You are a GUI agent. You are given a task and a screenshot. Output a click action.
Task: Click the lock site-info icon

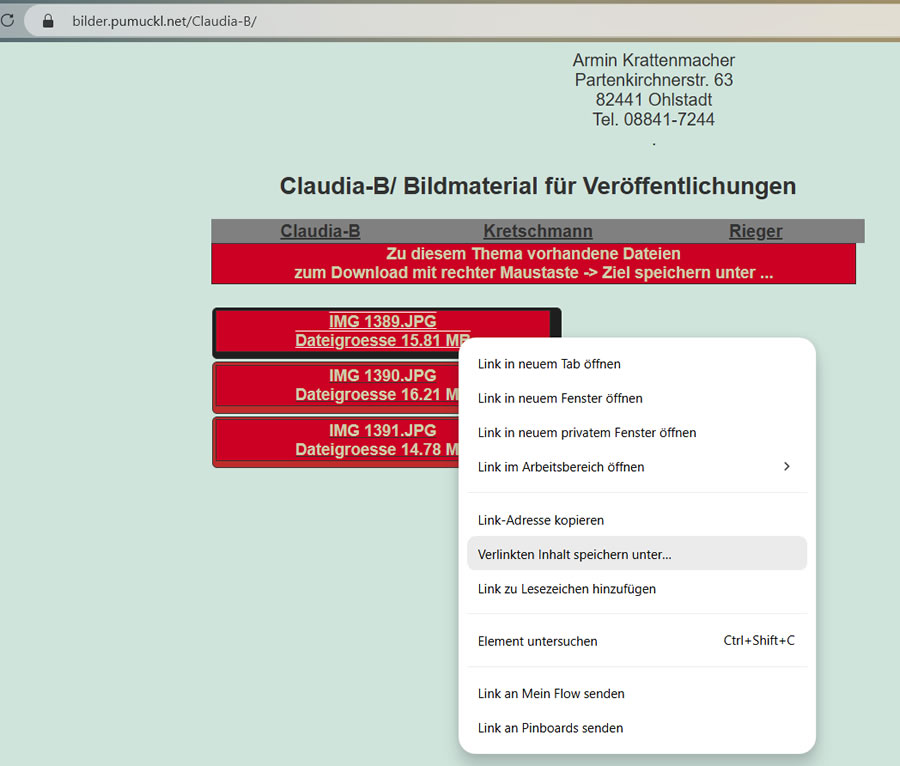[x=46, y=21]
